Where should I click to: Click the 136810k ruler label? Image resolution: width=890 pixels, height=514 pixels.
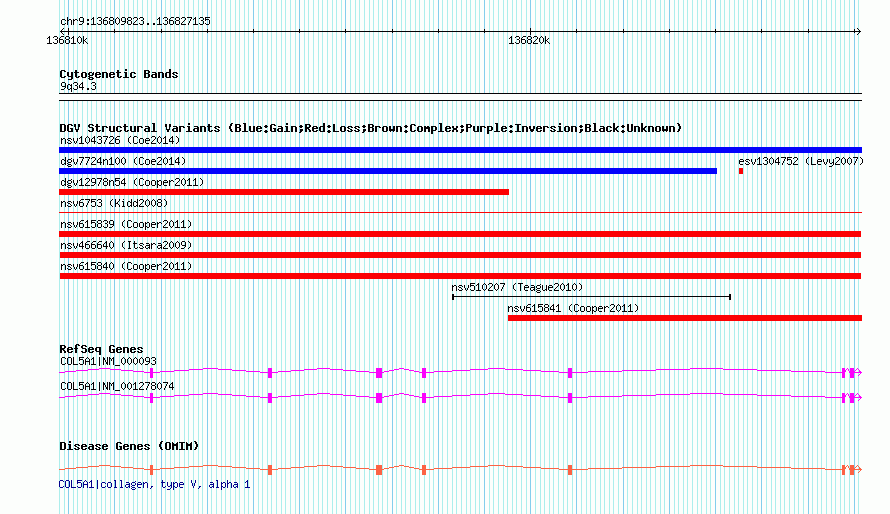coord(67,41)
